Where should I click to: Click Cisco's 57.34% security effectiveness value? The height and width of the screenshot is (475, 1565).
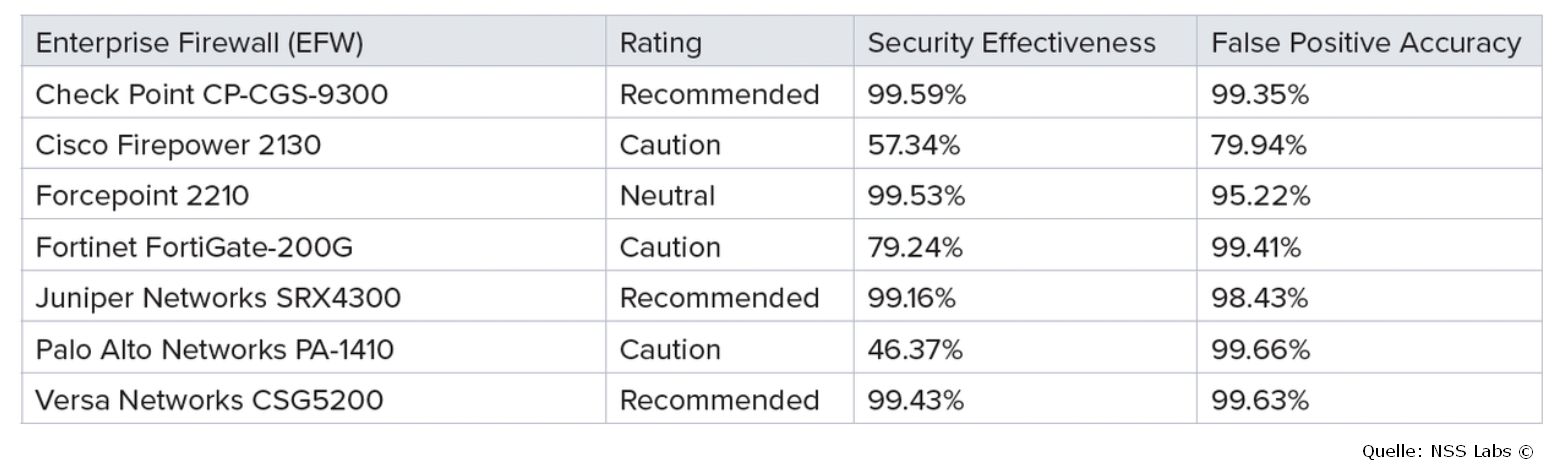click(914, 145)
